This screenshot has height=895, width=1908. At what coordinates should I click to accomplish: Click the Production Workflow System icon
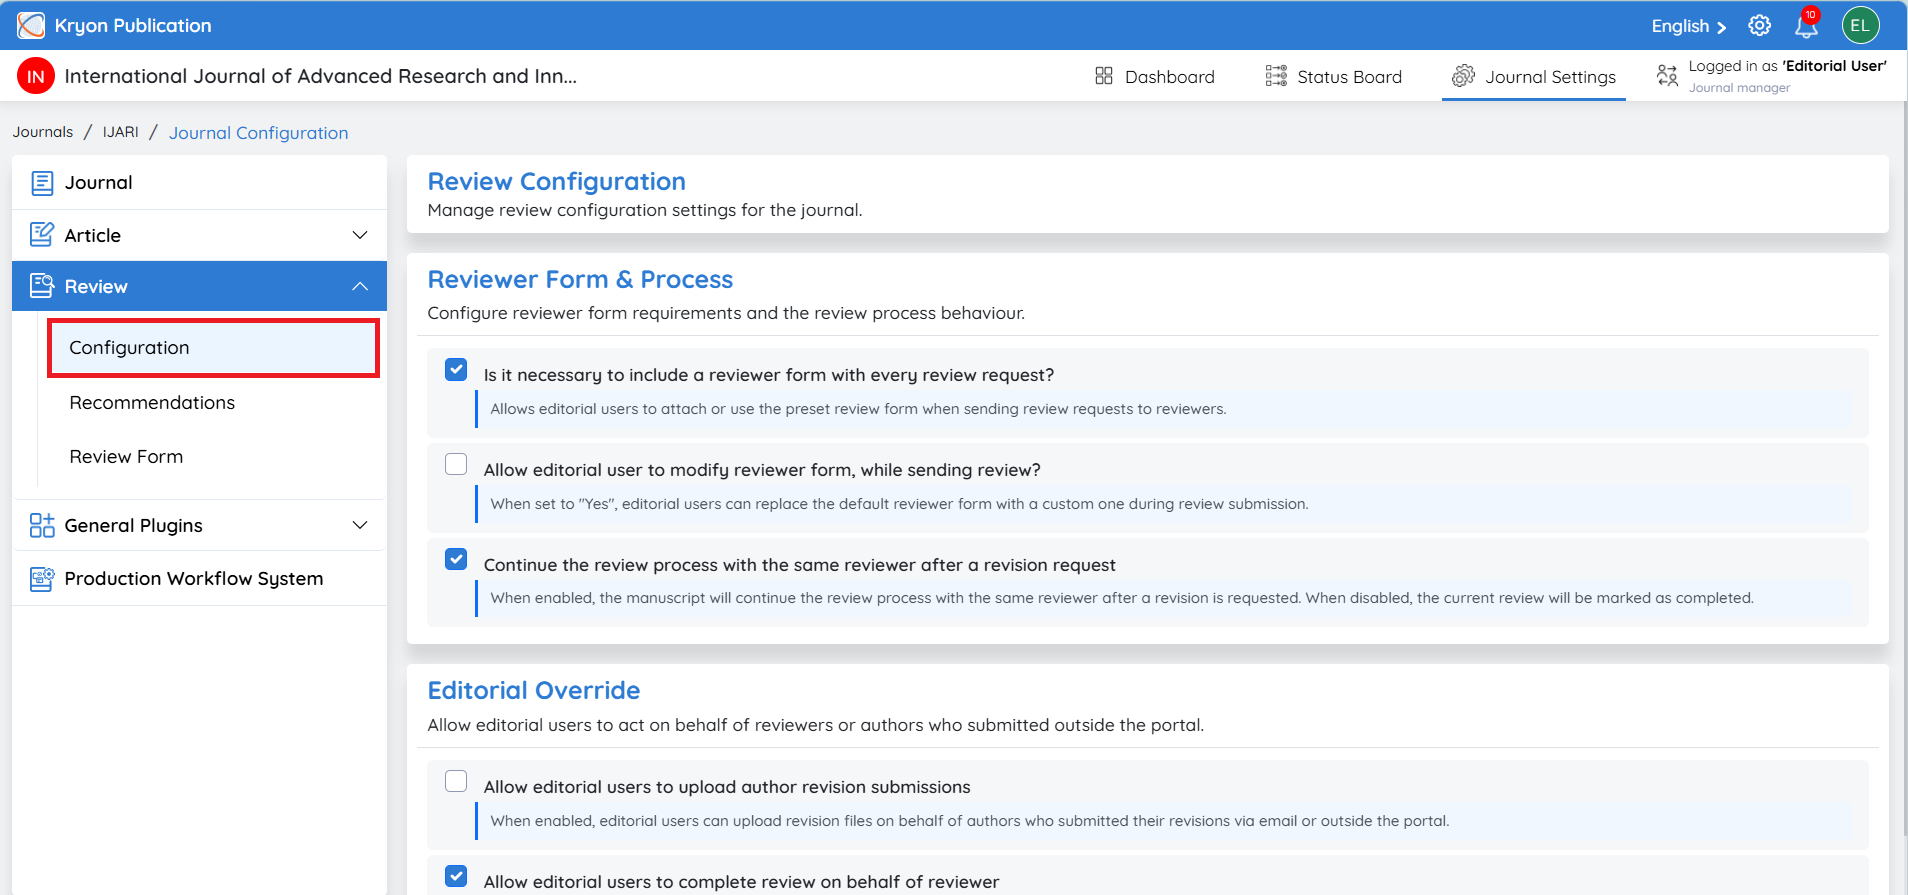pos(41,579)
